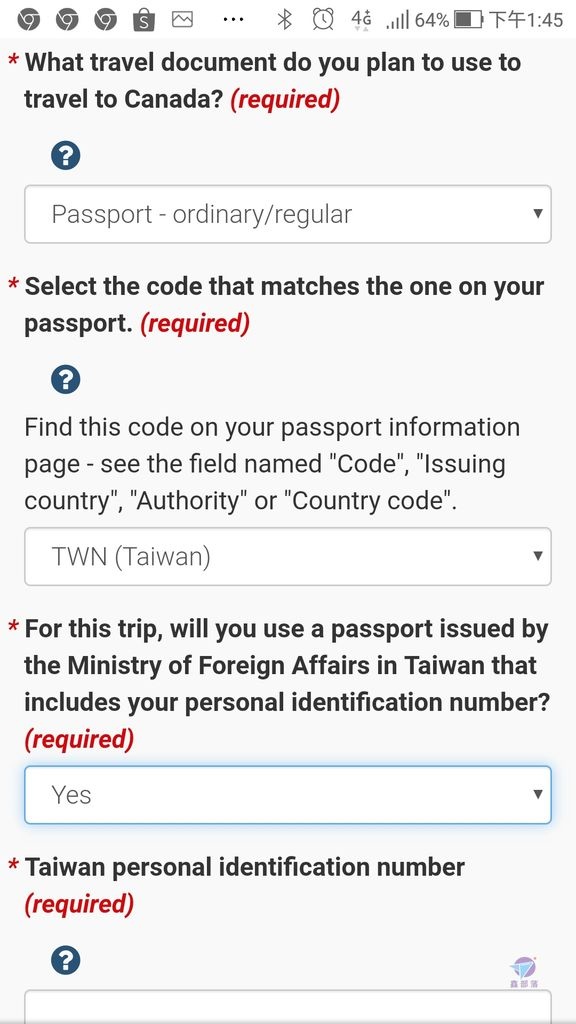Tap the Shopee bag notification icon
Screen dimensions: 576x1024
pos(144,20)
